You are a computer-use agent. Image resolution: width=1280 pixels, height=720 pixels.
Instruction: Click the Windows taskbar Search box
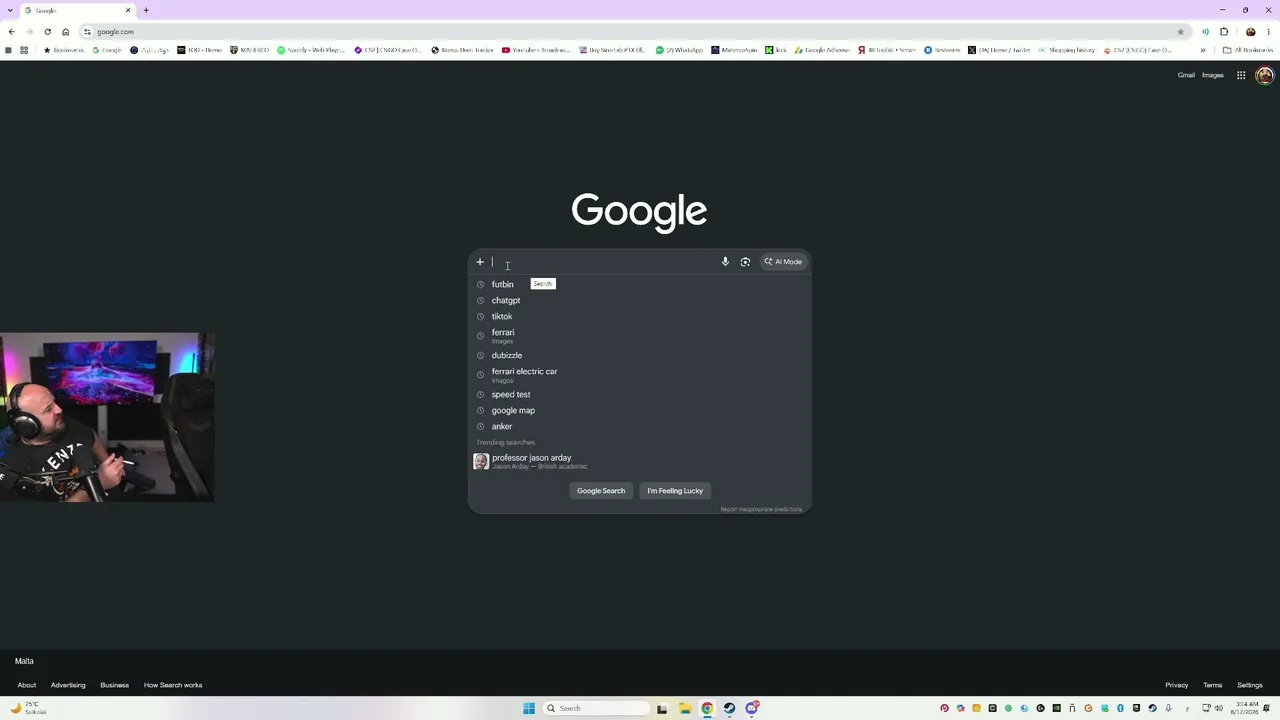pyautogui.click(x=595, y=708)
